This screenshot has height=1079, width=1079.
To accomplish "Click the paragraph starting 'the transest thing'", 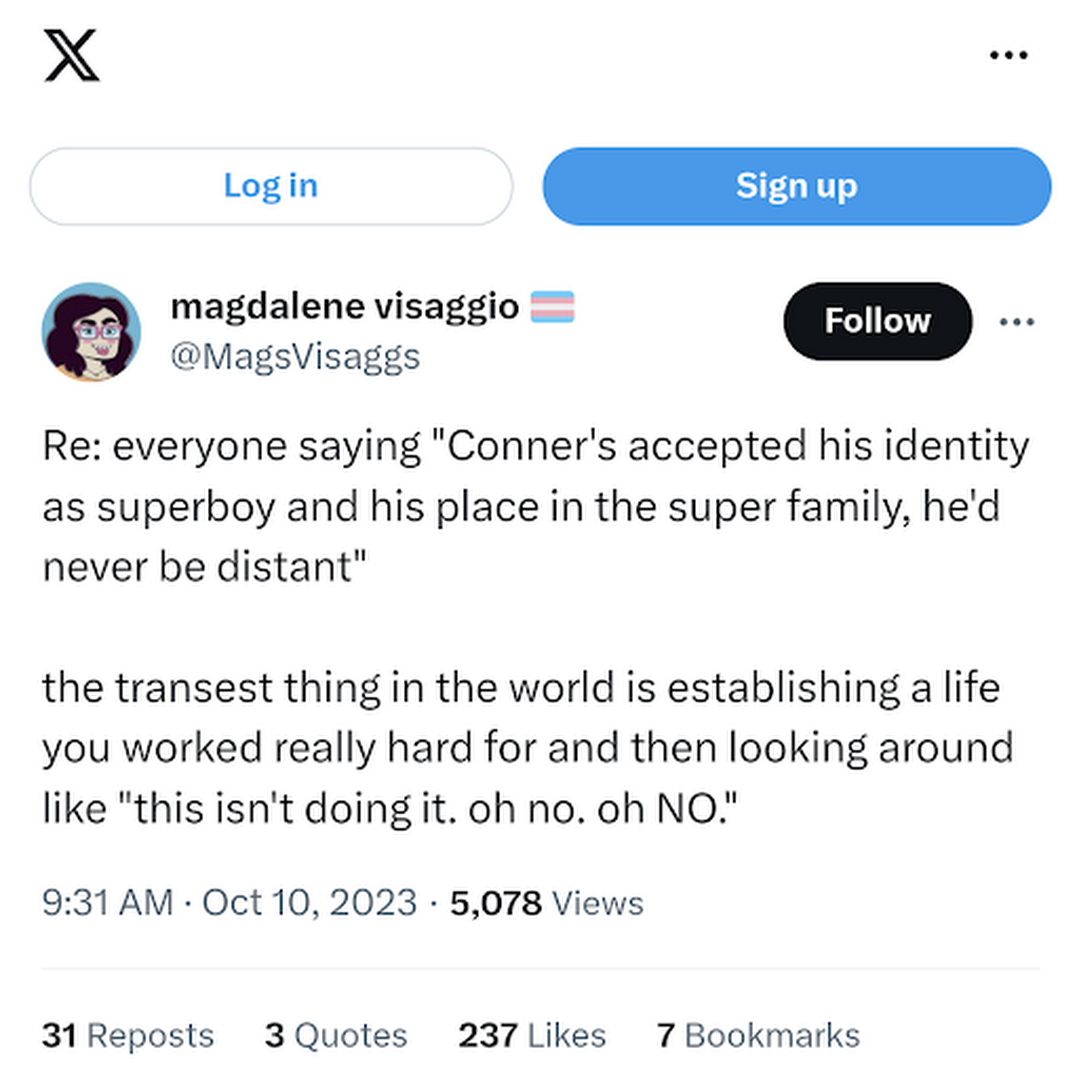I will click(528, 747).
